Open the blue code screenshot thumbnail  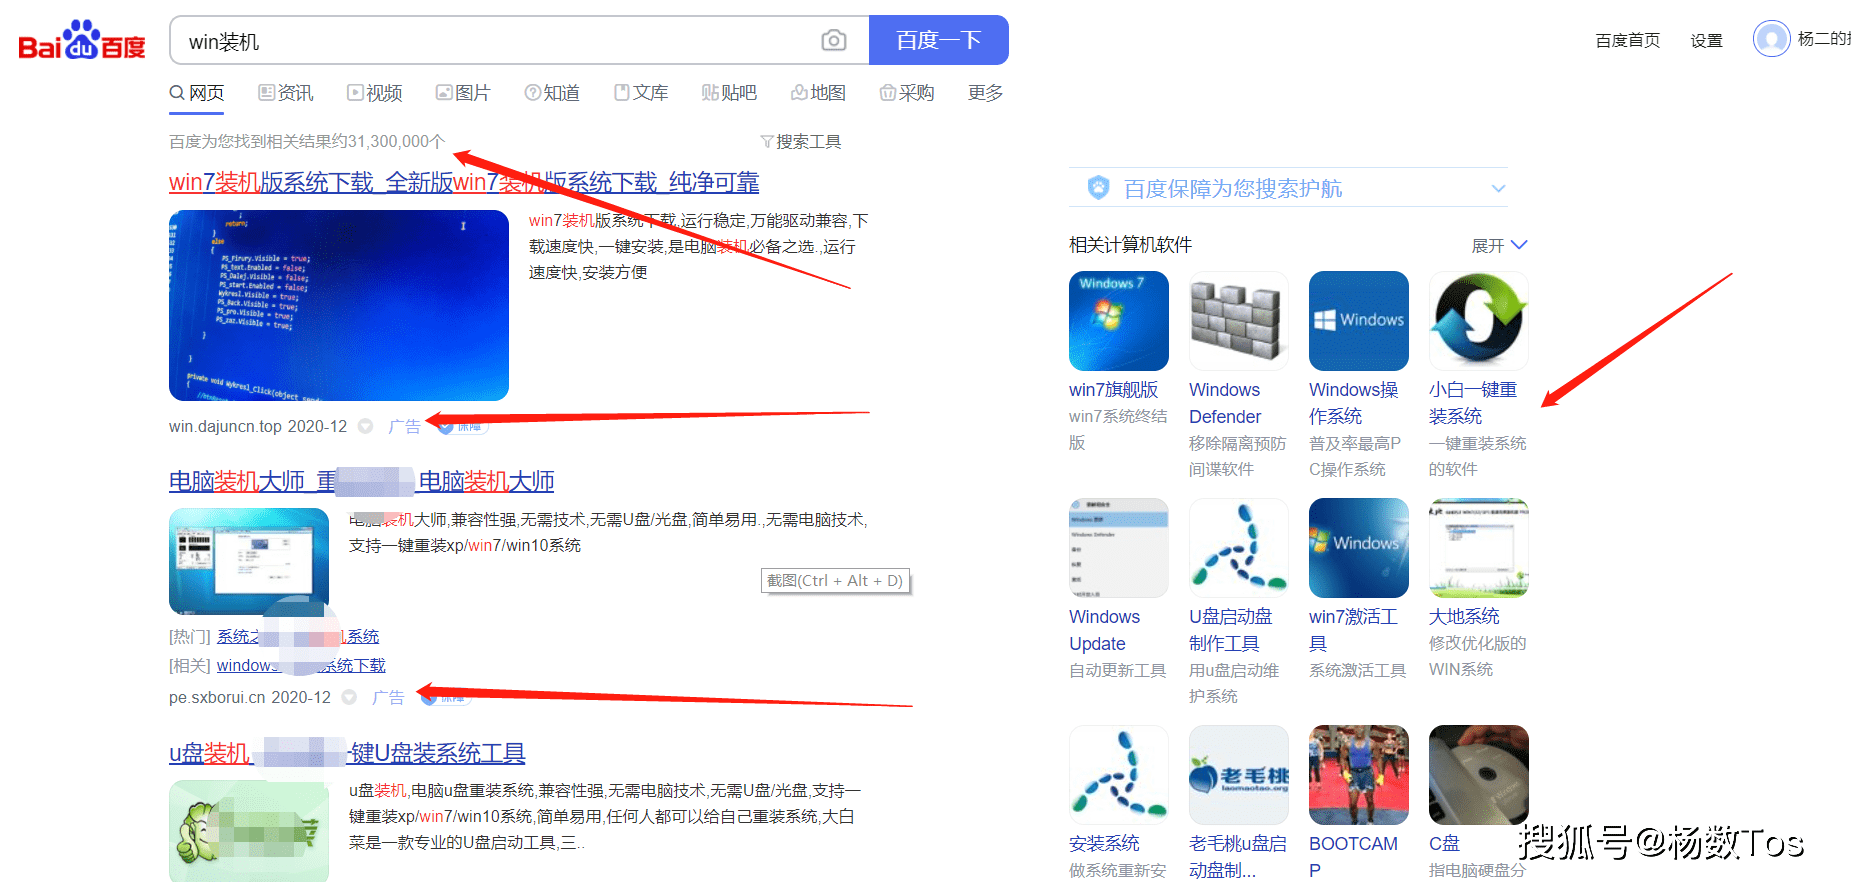tap(339, 305)
